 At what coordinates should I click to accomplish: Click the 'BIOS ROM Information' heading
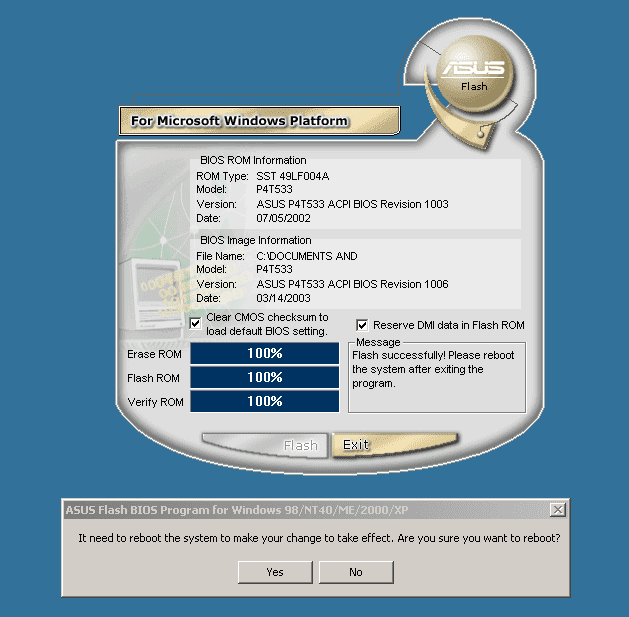[253, 160]
